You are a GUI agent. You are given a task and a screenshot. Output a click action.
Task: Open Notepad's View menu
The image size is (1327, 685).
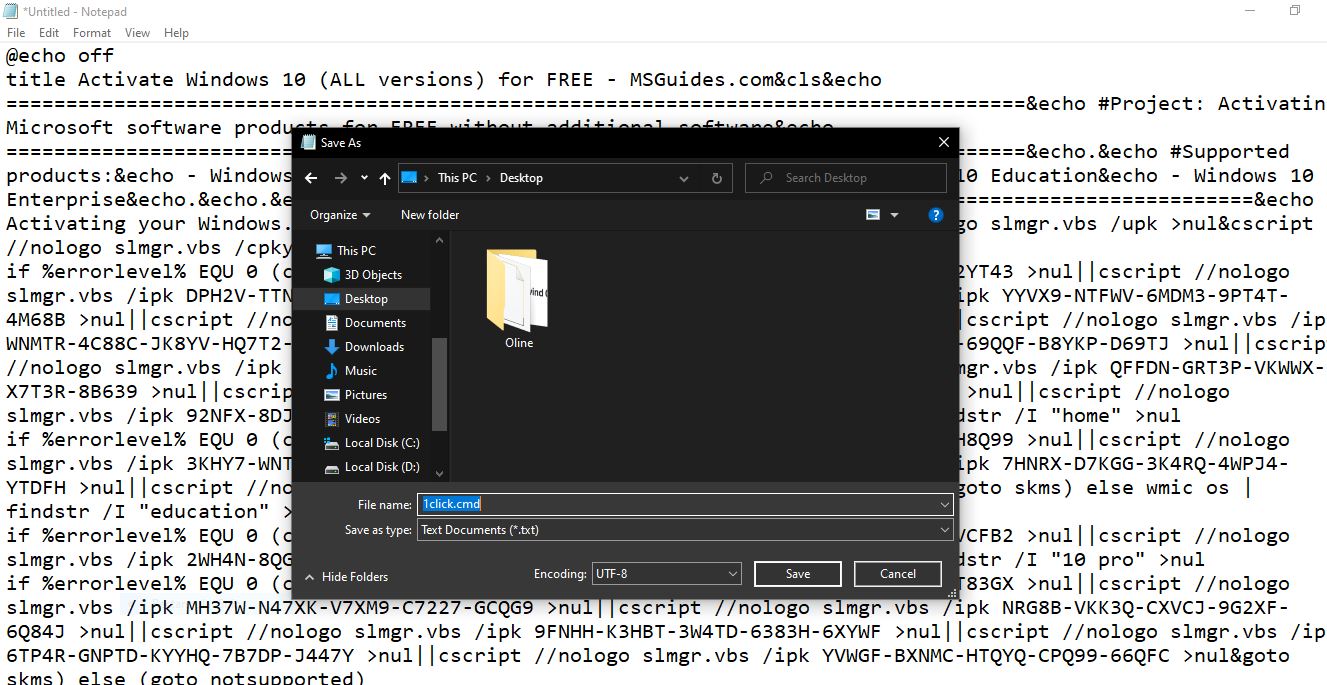click(137, 32)
